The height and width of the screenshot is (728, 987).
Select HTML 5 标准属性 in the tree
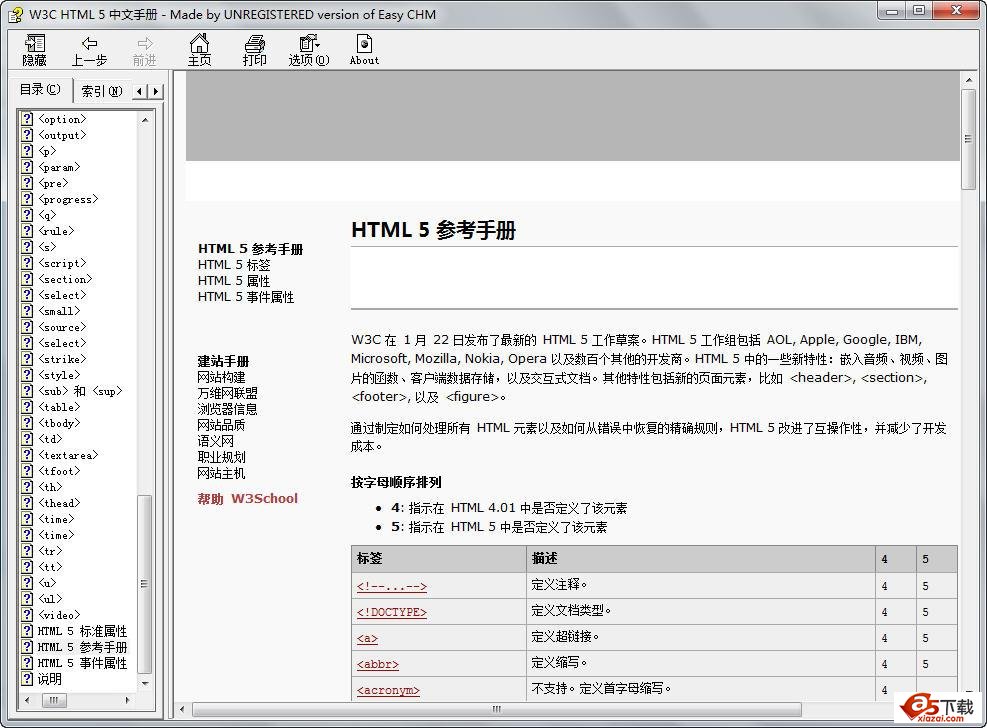point(82,631)
